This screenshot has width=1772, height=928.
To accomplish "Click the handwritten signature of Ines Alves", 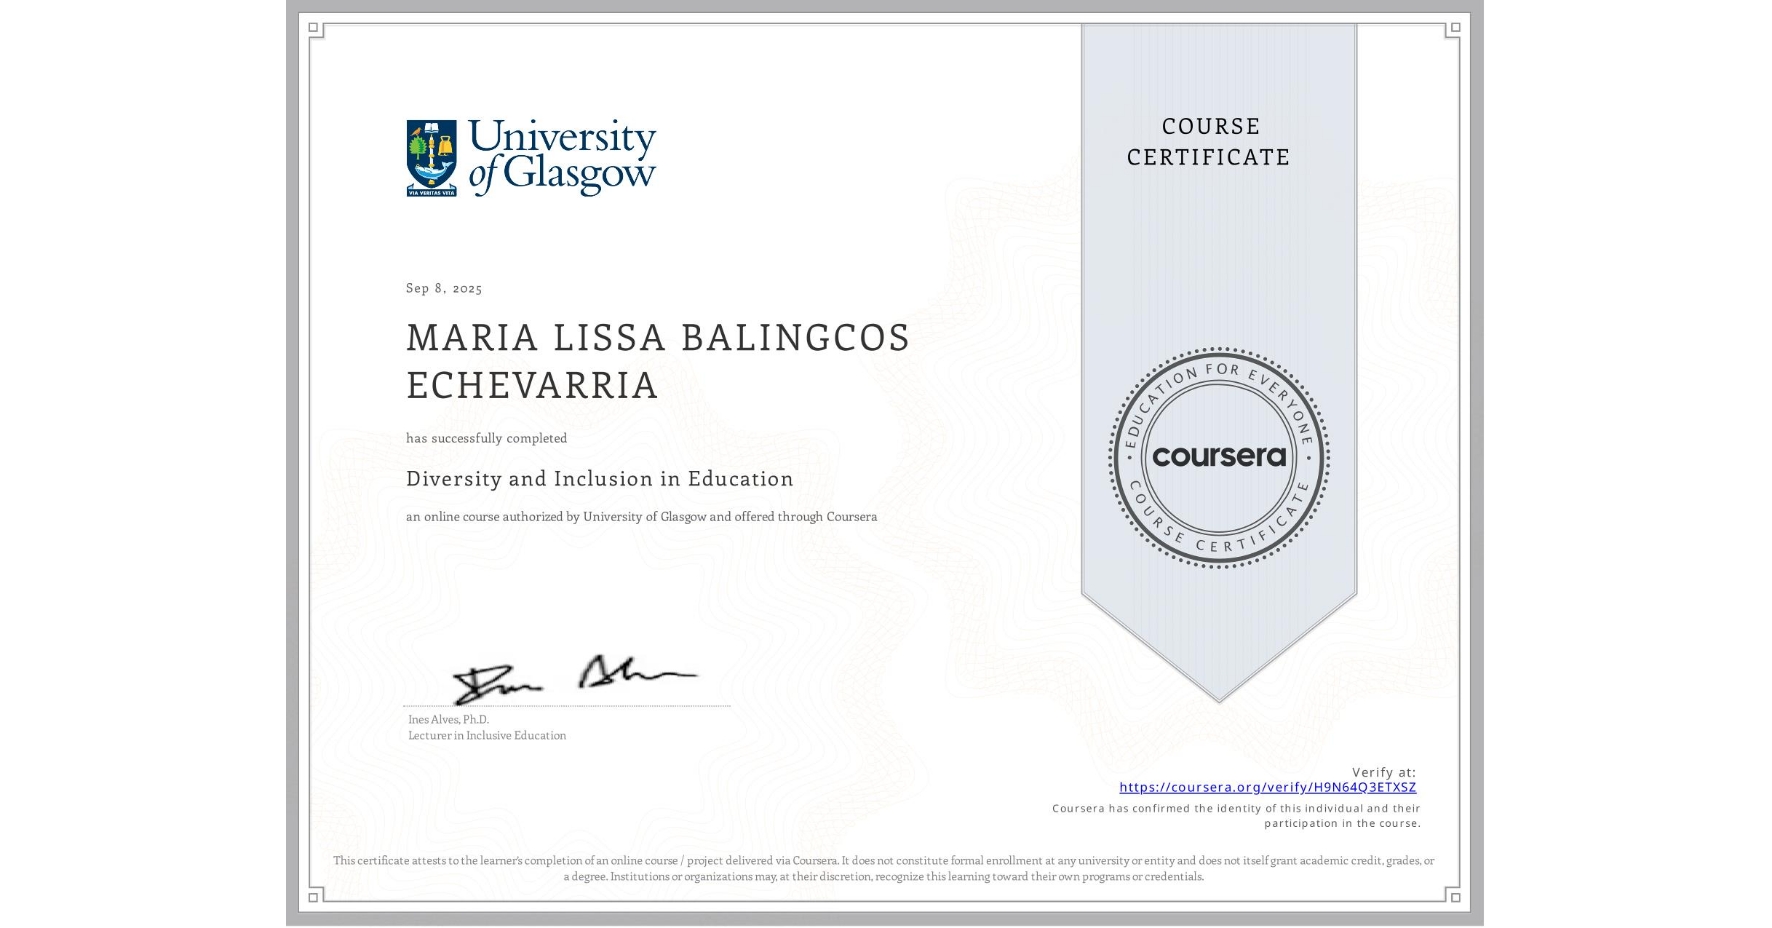I will [x=574, y=679].
